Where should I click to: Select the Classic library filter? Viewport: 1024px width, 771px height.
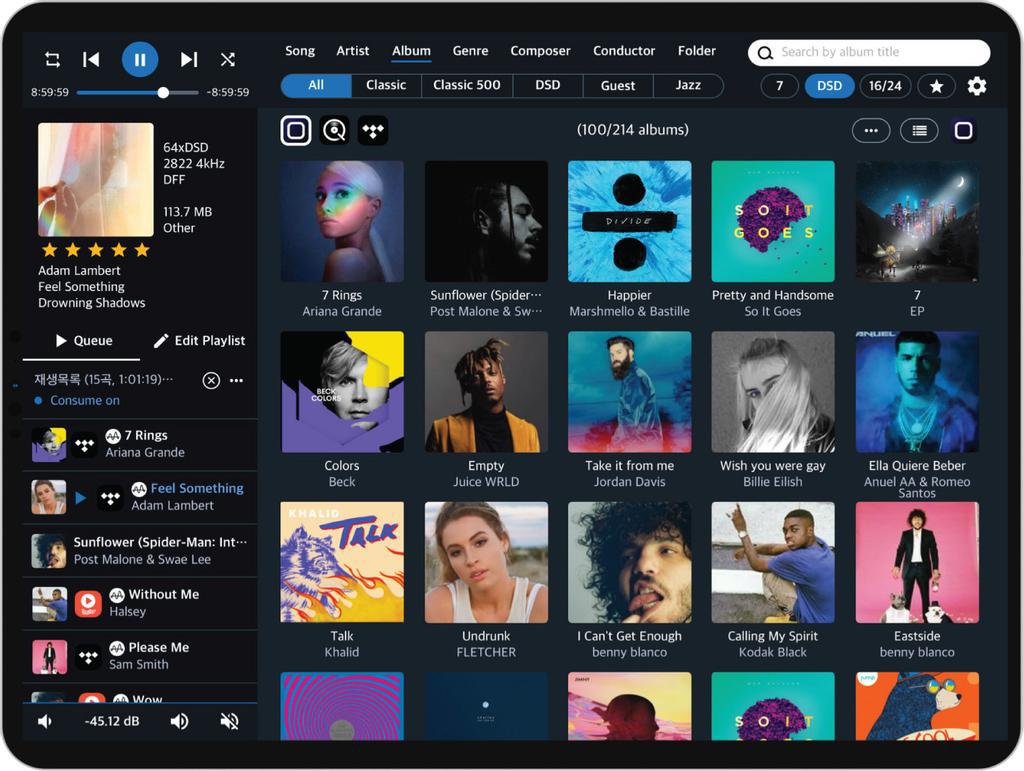click(386, 86)
